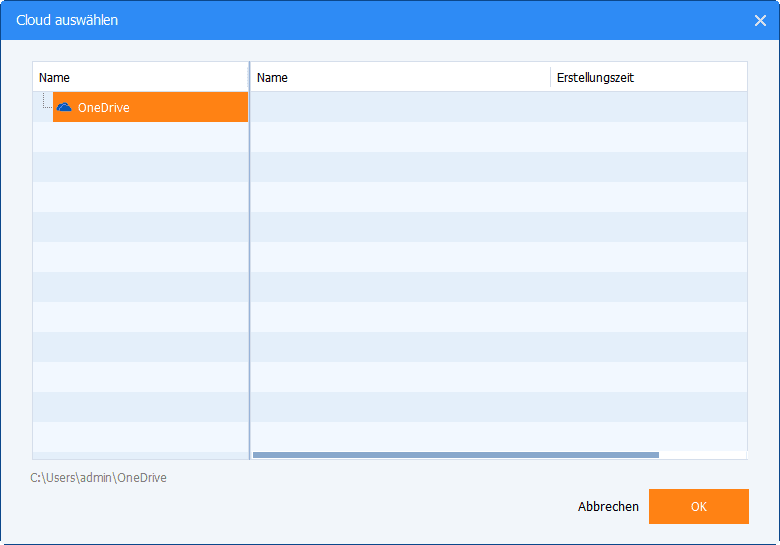Select the OneDrive entry label in tree
780x545 pixels.
104,107
